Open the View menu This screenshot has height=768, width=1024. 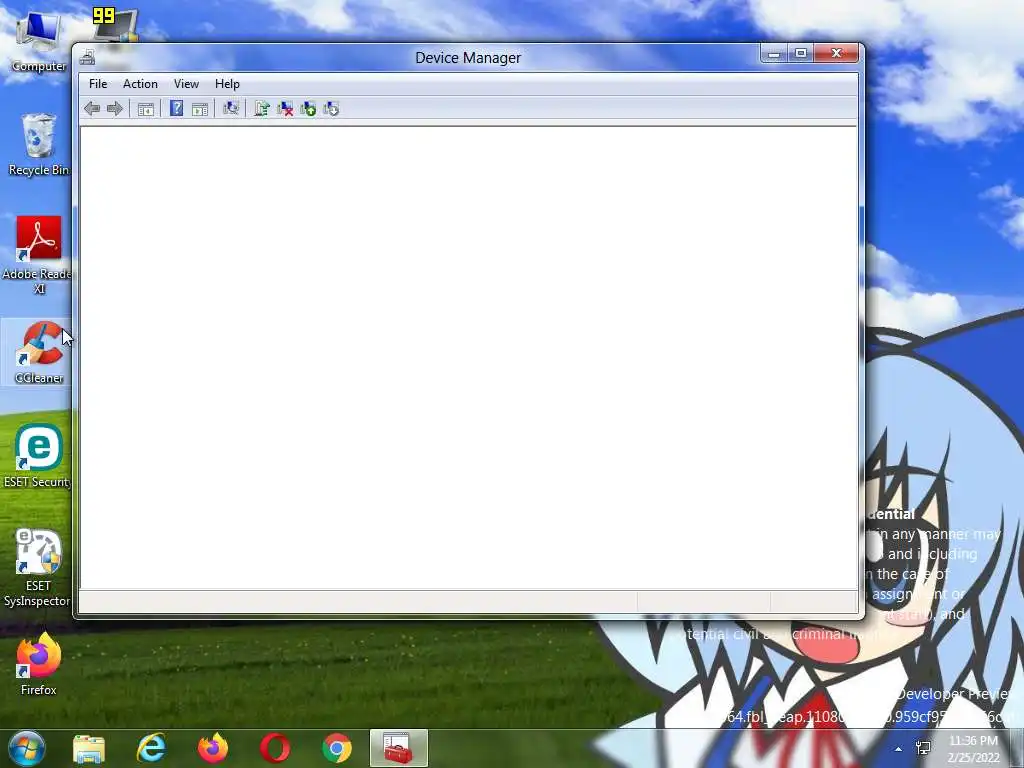click(x=186, y=84)
